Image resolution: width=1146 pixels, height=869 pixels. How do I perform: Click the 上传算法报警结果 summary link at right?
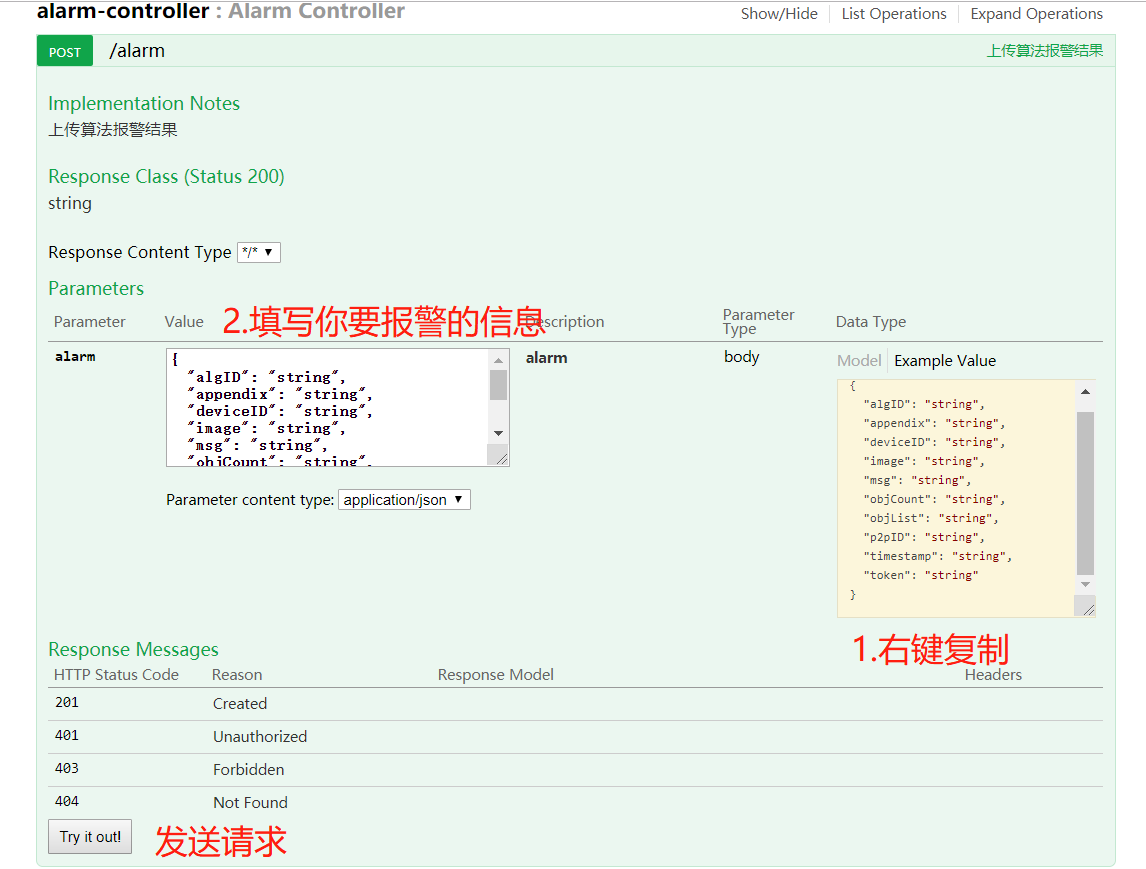pyautogui.click(x=1045, y=50)
